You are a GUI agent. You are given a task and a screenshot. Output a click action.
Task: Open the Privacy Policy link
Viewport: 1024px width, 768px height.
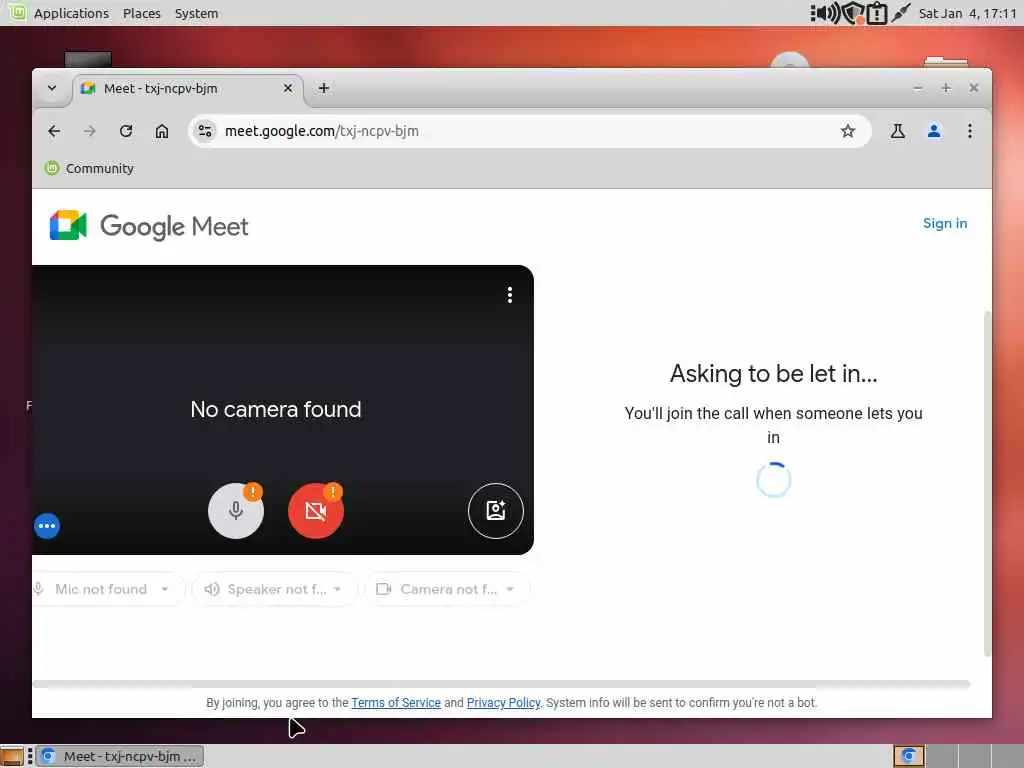click(504, 703)
